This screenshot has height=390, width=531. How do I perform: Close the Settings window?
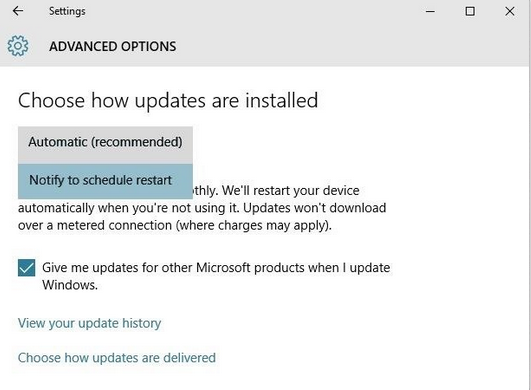pos(510,12)
